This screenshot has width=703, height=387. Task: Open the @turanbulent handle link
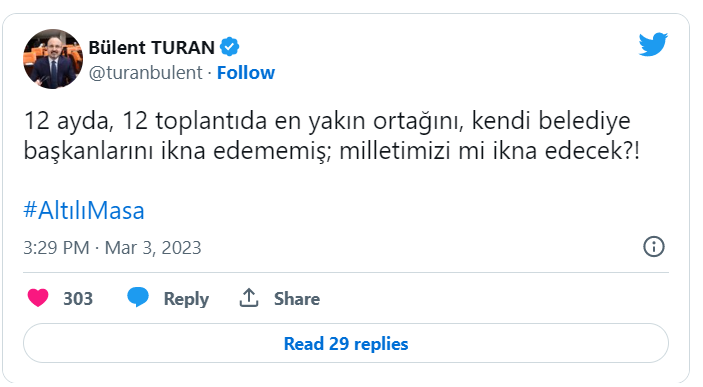point(145,73)
